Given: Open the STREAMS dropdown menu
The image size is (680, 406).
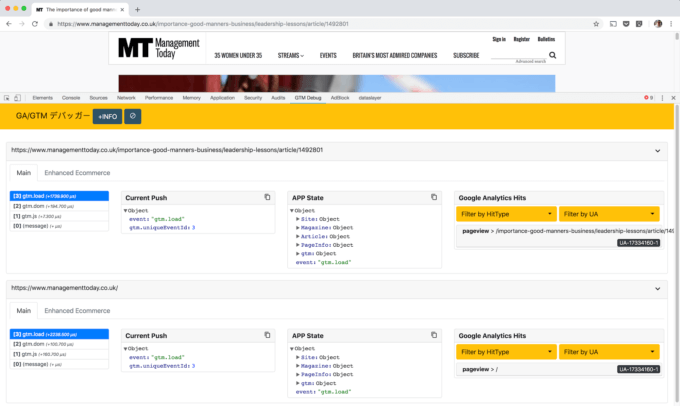Looking at the screenshot, I should tap(291, 56).
